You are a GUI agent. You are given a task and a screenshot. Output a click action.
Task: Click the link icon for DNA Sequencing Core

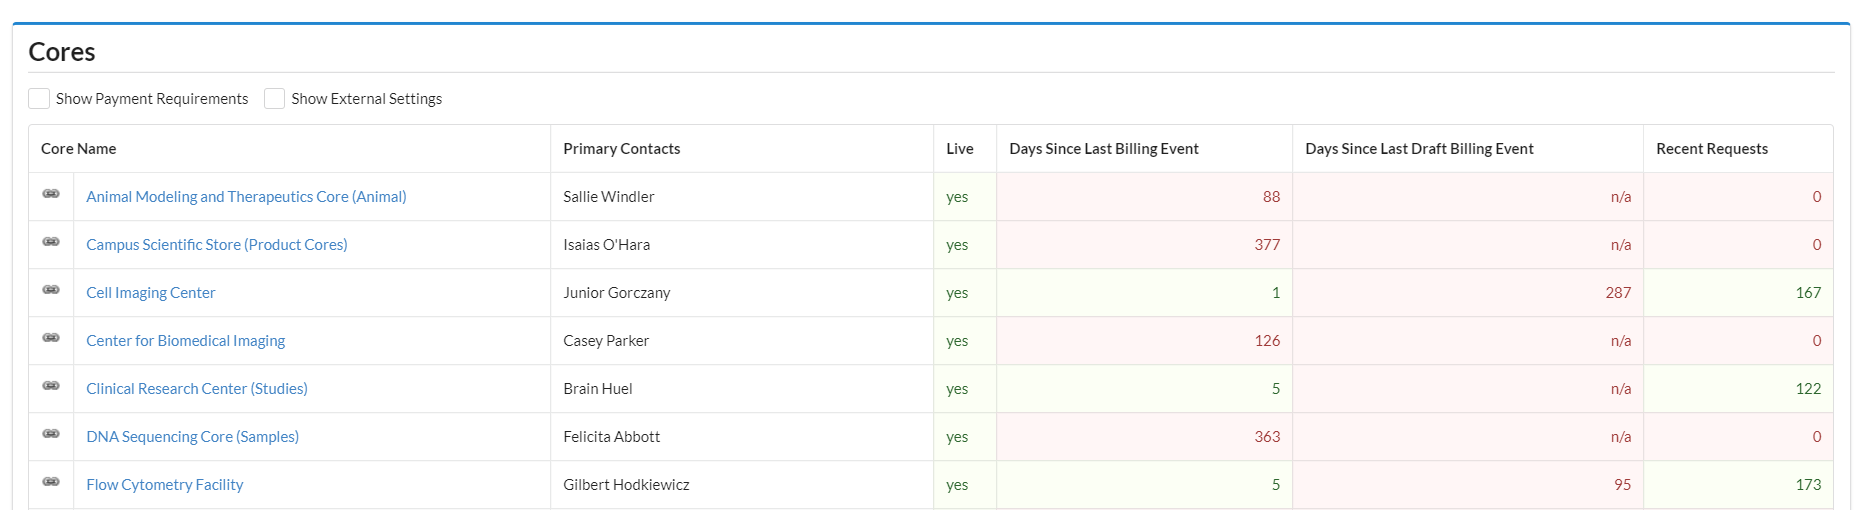[51, 434]
